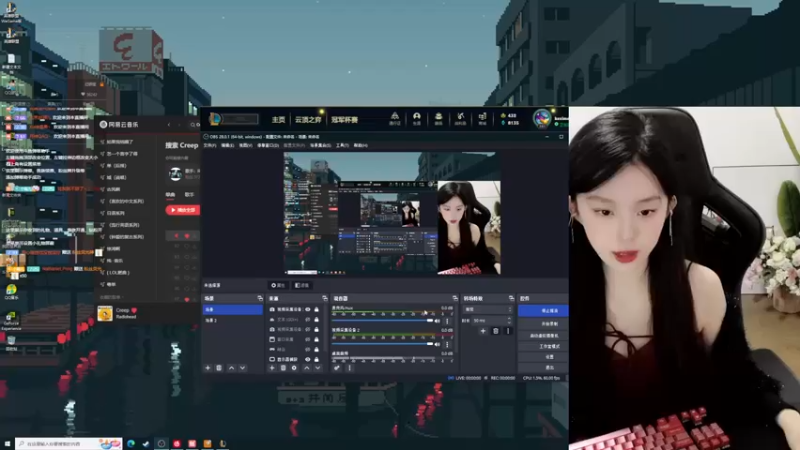Click the Creep album cover in the player bar
This screenshot has width=800, height=450.
(x=105, y=313)
